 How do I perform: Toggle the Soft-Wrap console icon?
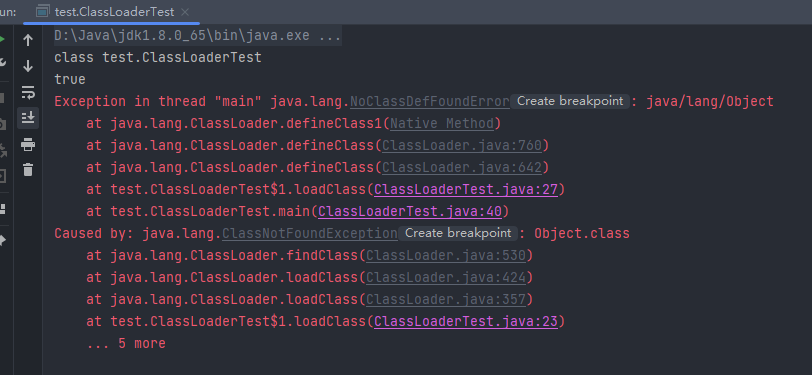tap(28, 92)
